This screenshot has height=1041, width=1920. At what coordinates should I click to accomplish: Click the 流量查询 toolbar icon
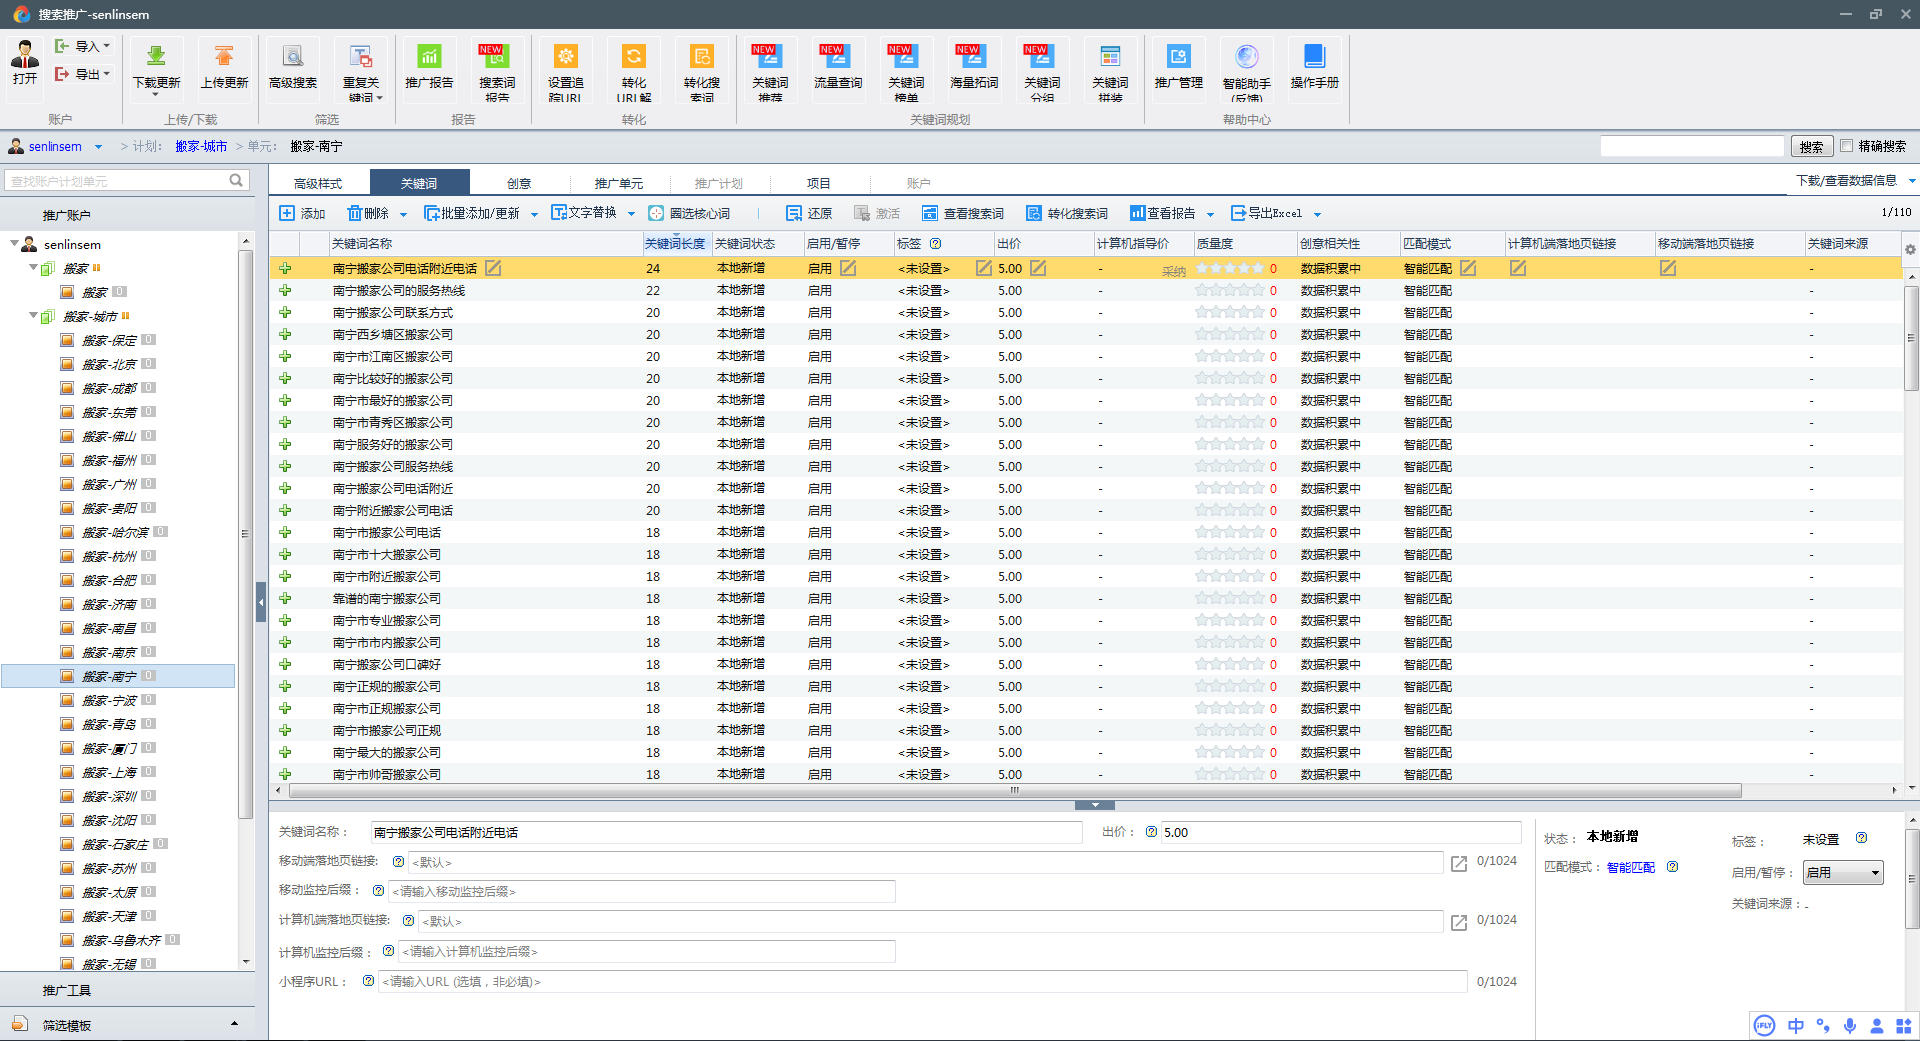837,58
